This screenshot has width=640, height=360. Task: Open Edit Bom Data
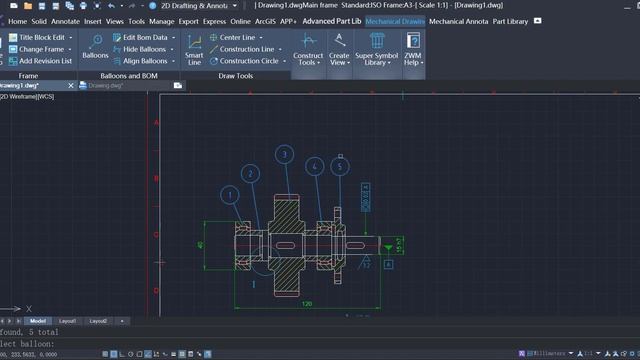pos(140,37)
